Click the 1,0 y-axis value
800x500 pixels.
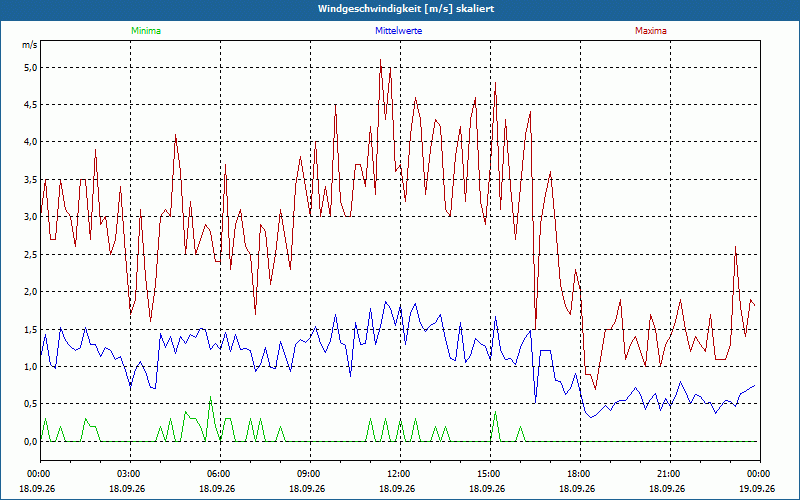coord(31,366)
